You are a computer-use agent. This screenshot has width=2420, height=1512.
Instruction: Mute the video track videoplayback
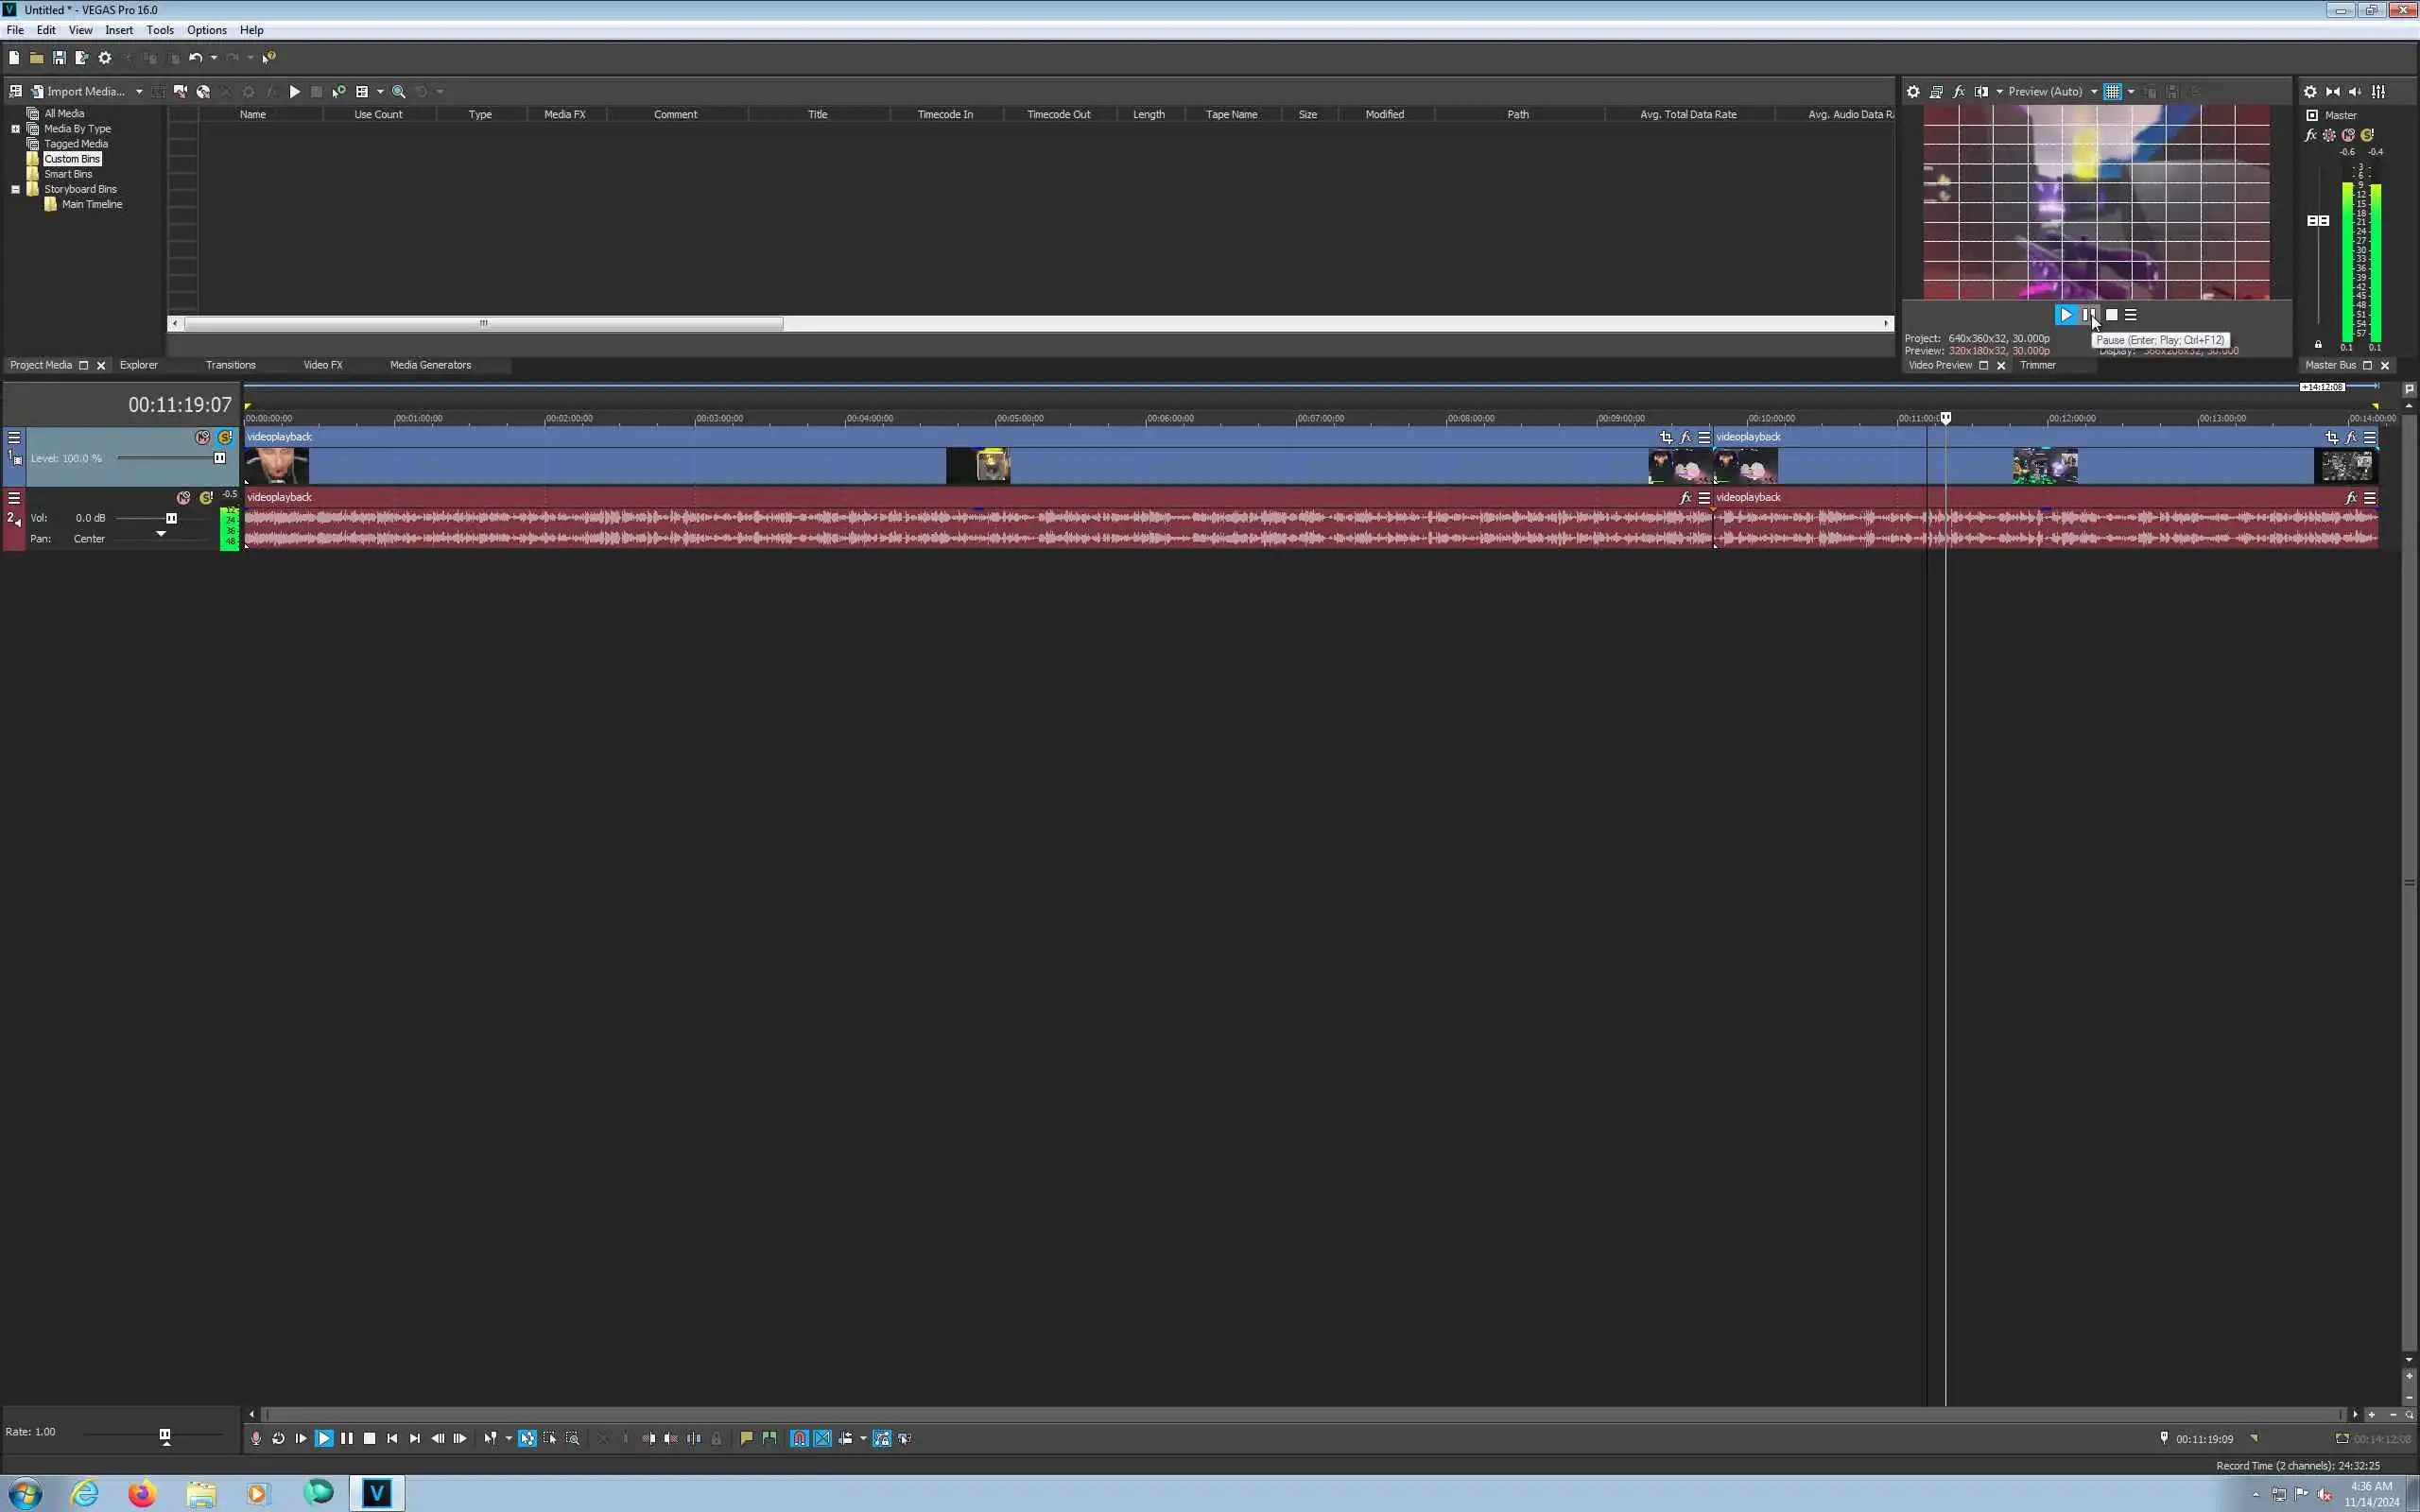203,437
